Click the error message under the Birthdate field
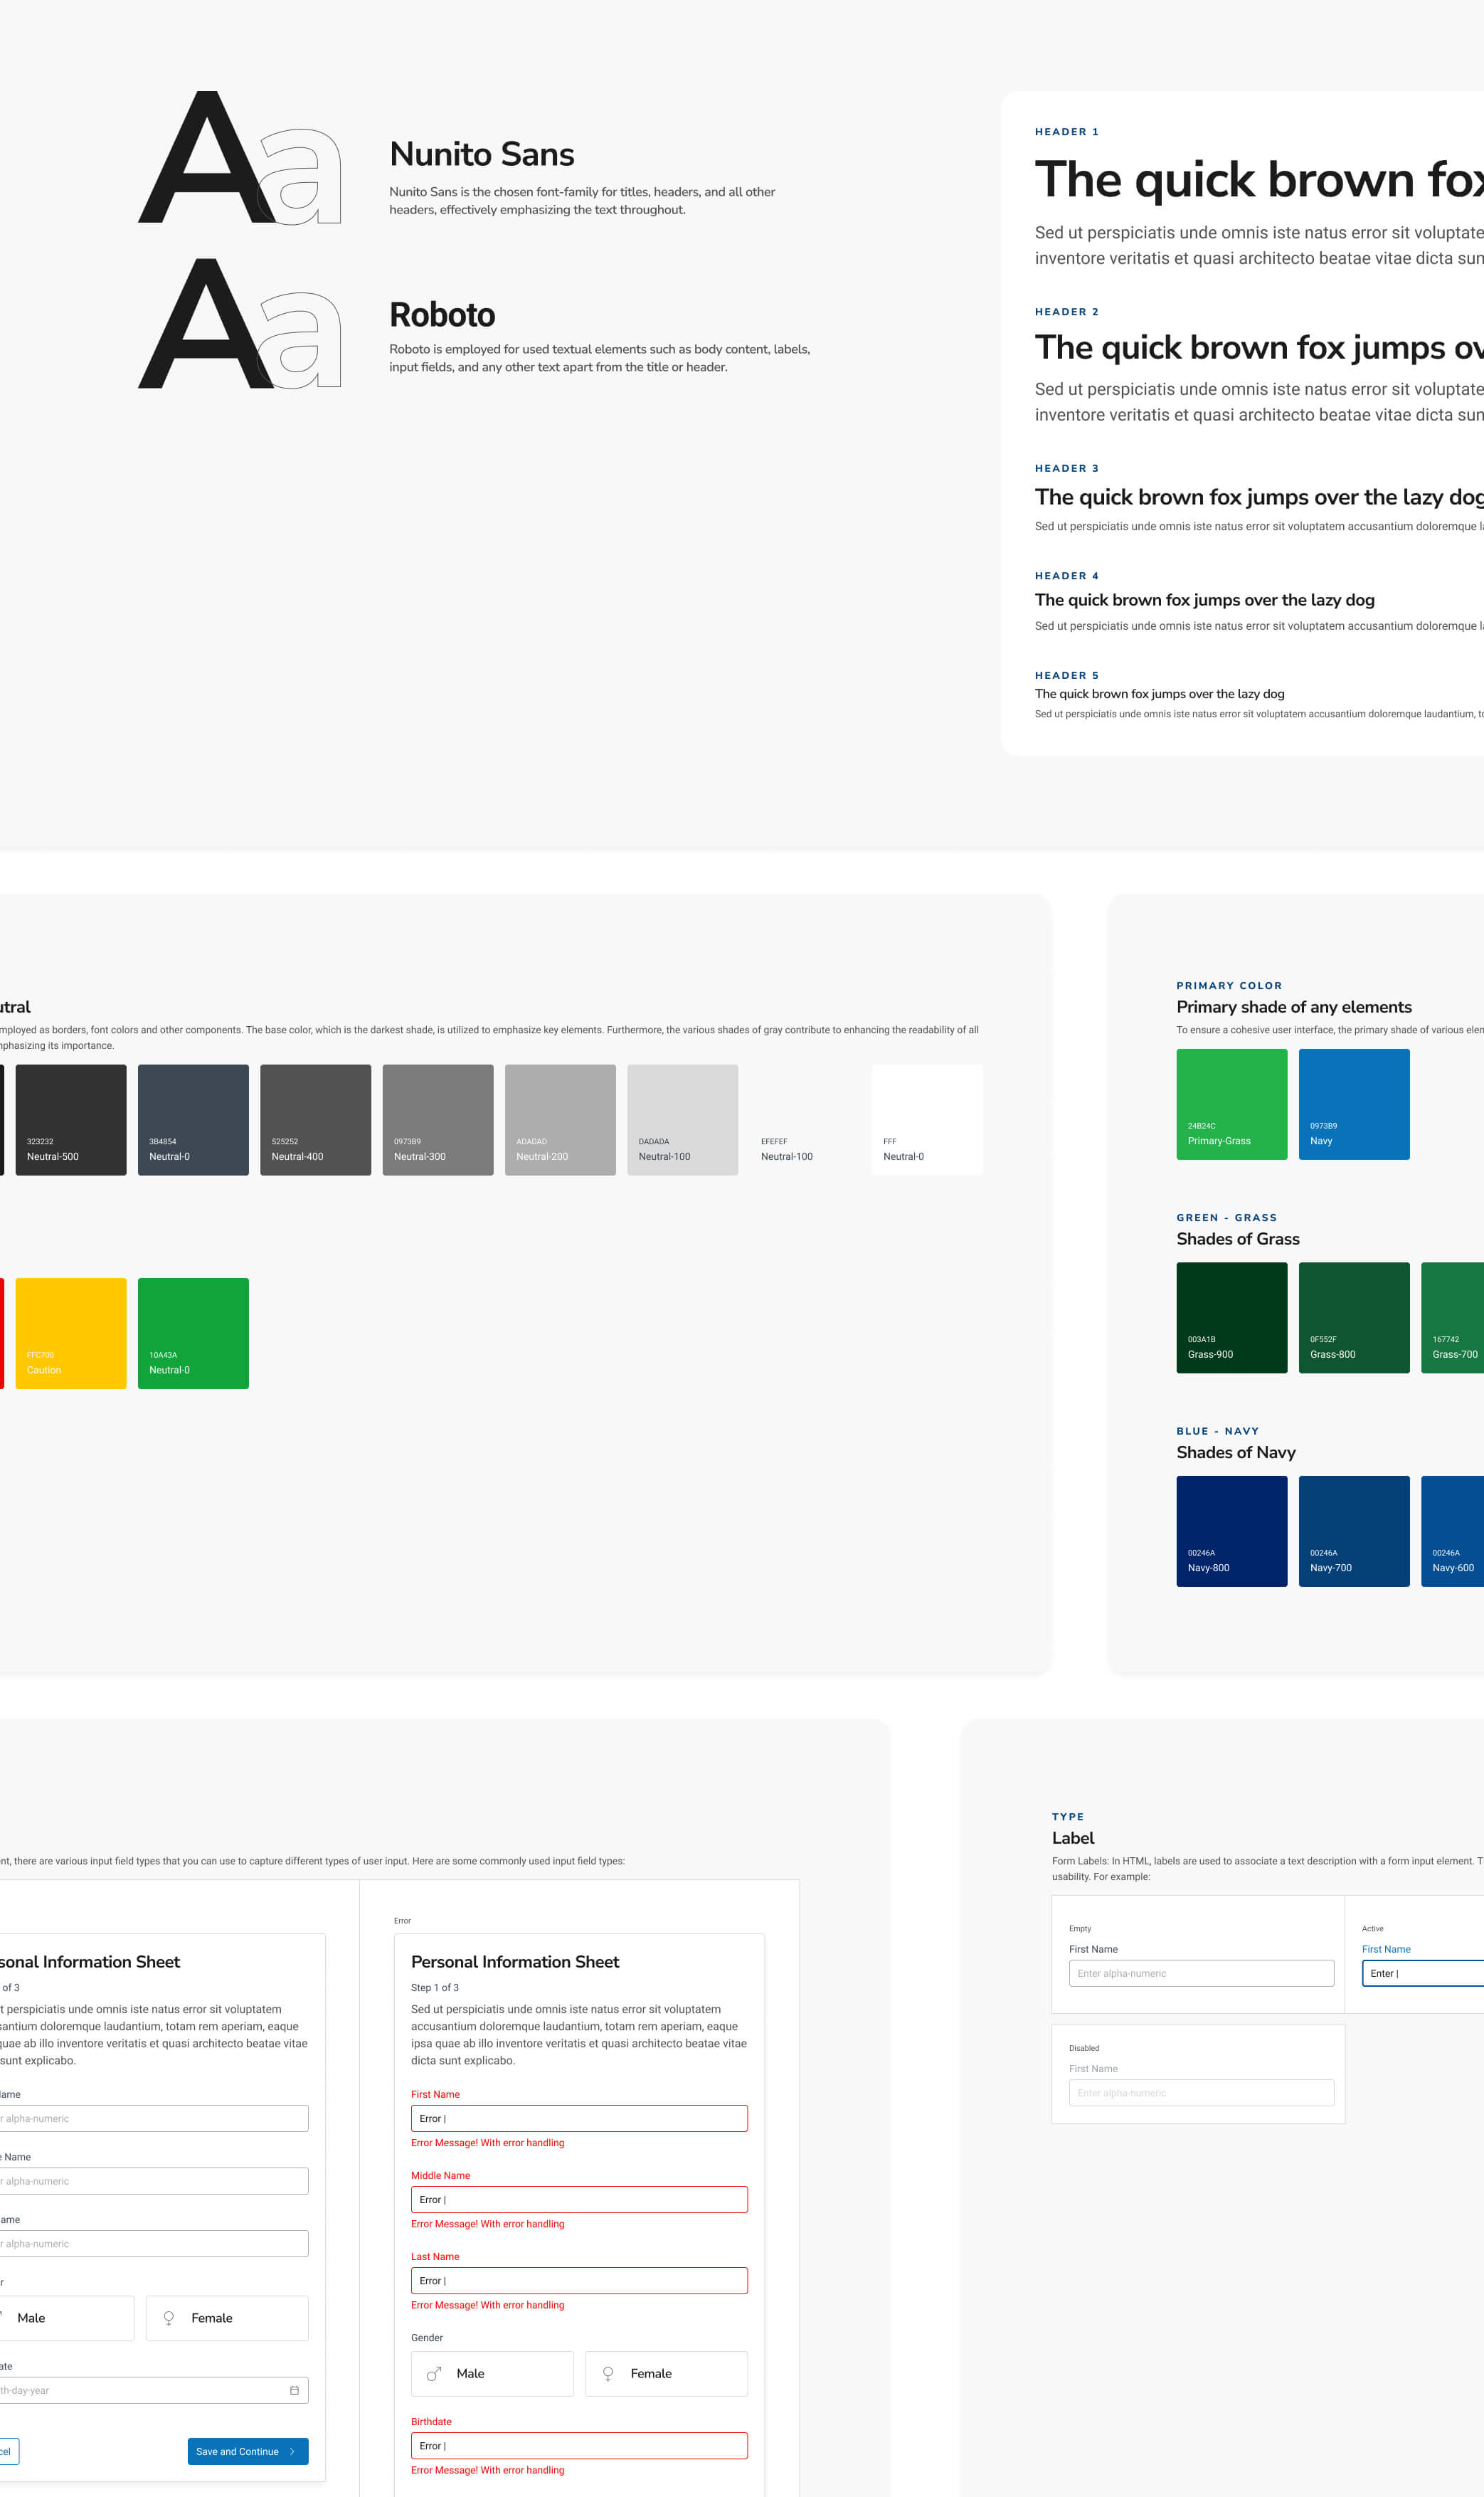The height and width of the screenshot is (2497, 1484). (488, 2470)
